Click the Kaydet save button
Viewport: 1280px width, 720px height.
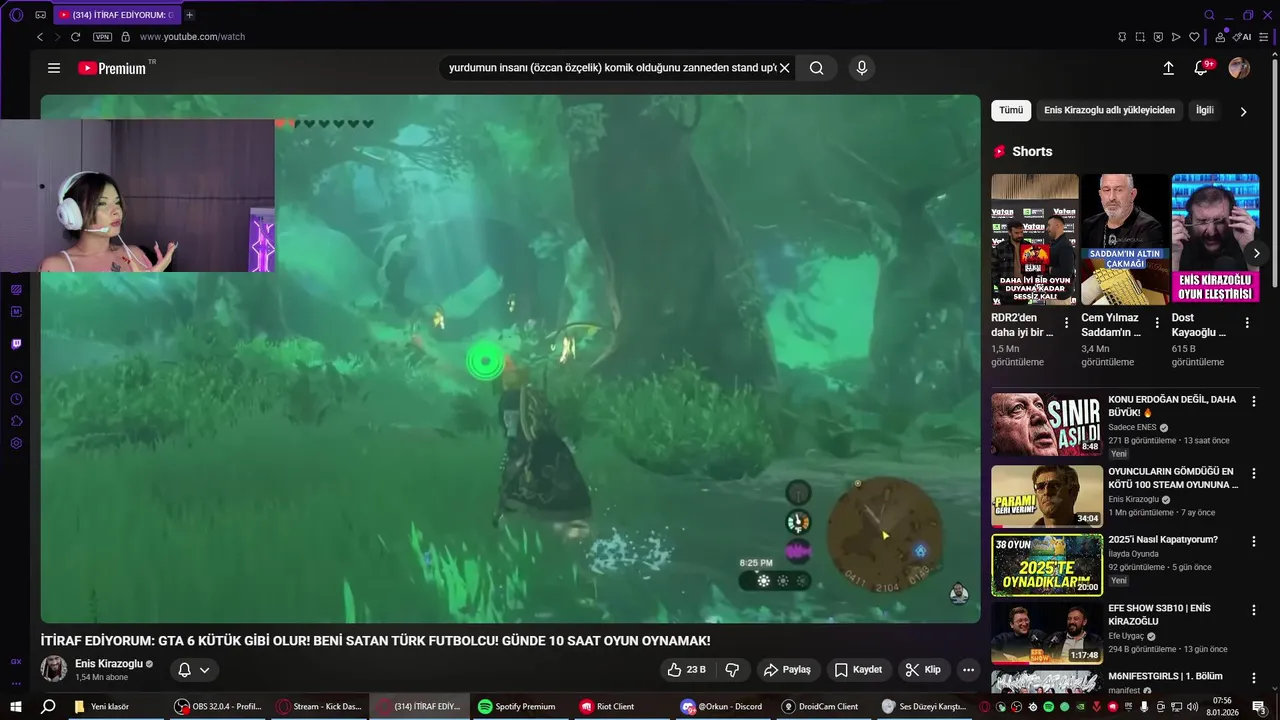(x=859, y=670)
